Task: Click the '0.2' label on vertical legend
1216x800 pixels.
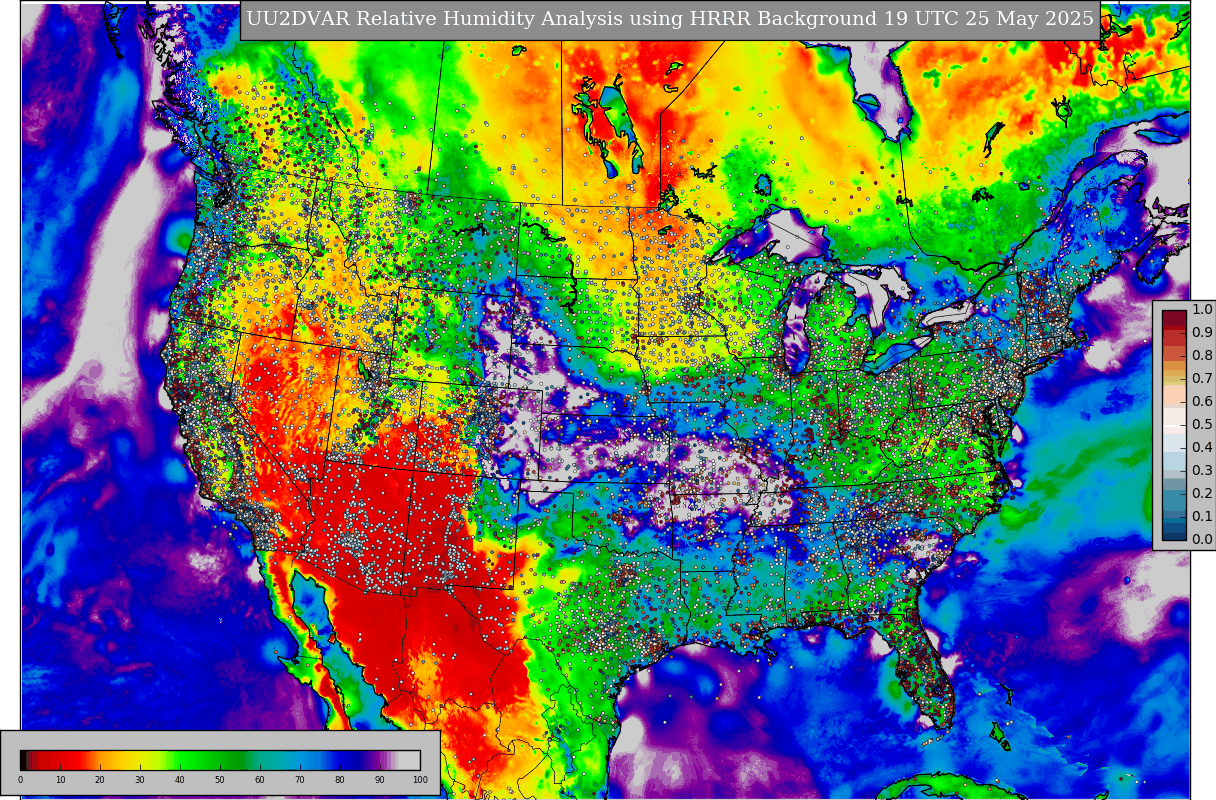Action: (x=1202, y=494)
